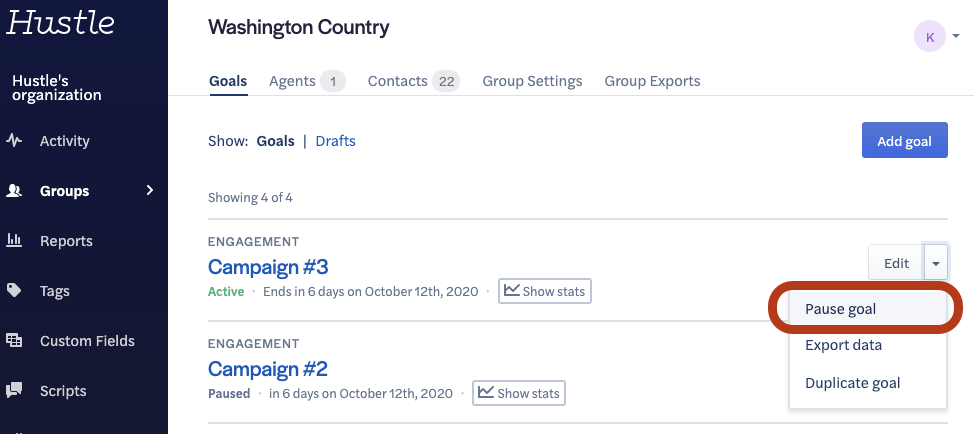Show stats for Campaign #2
Screen dimensions: 974x434
pyautogui.click(x=519, y=393)
